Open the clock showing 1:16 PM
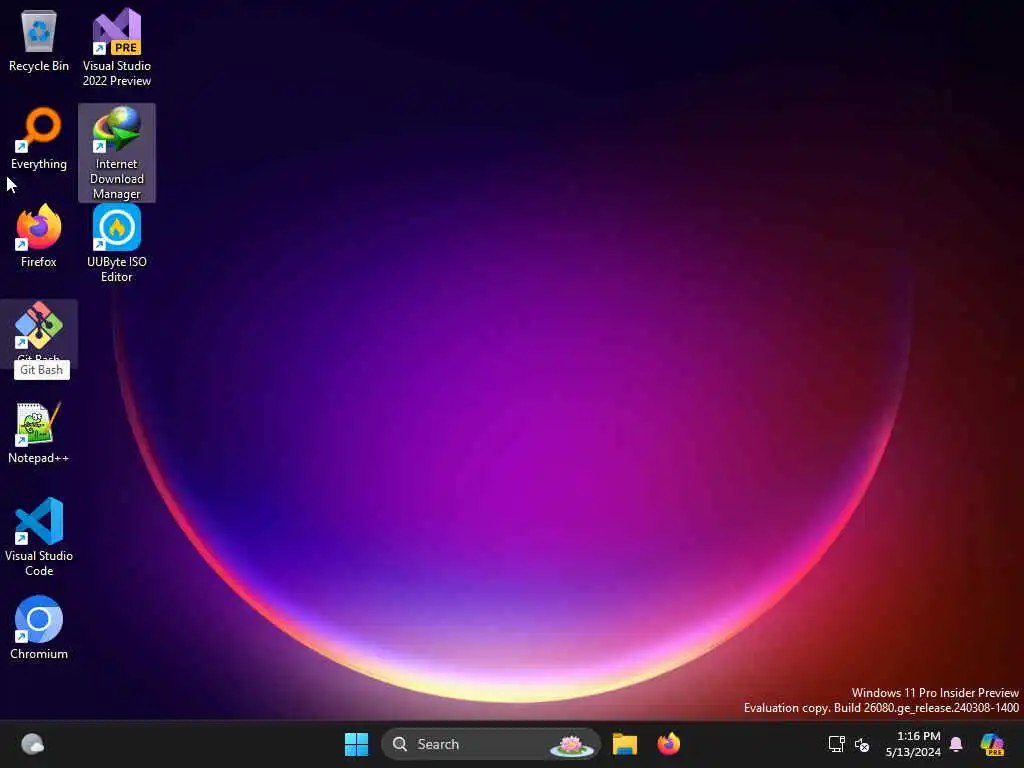The width and height of the screenshot is (1024, 768). [913, 744]
